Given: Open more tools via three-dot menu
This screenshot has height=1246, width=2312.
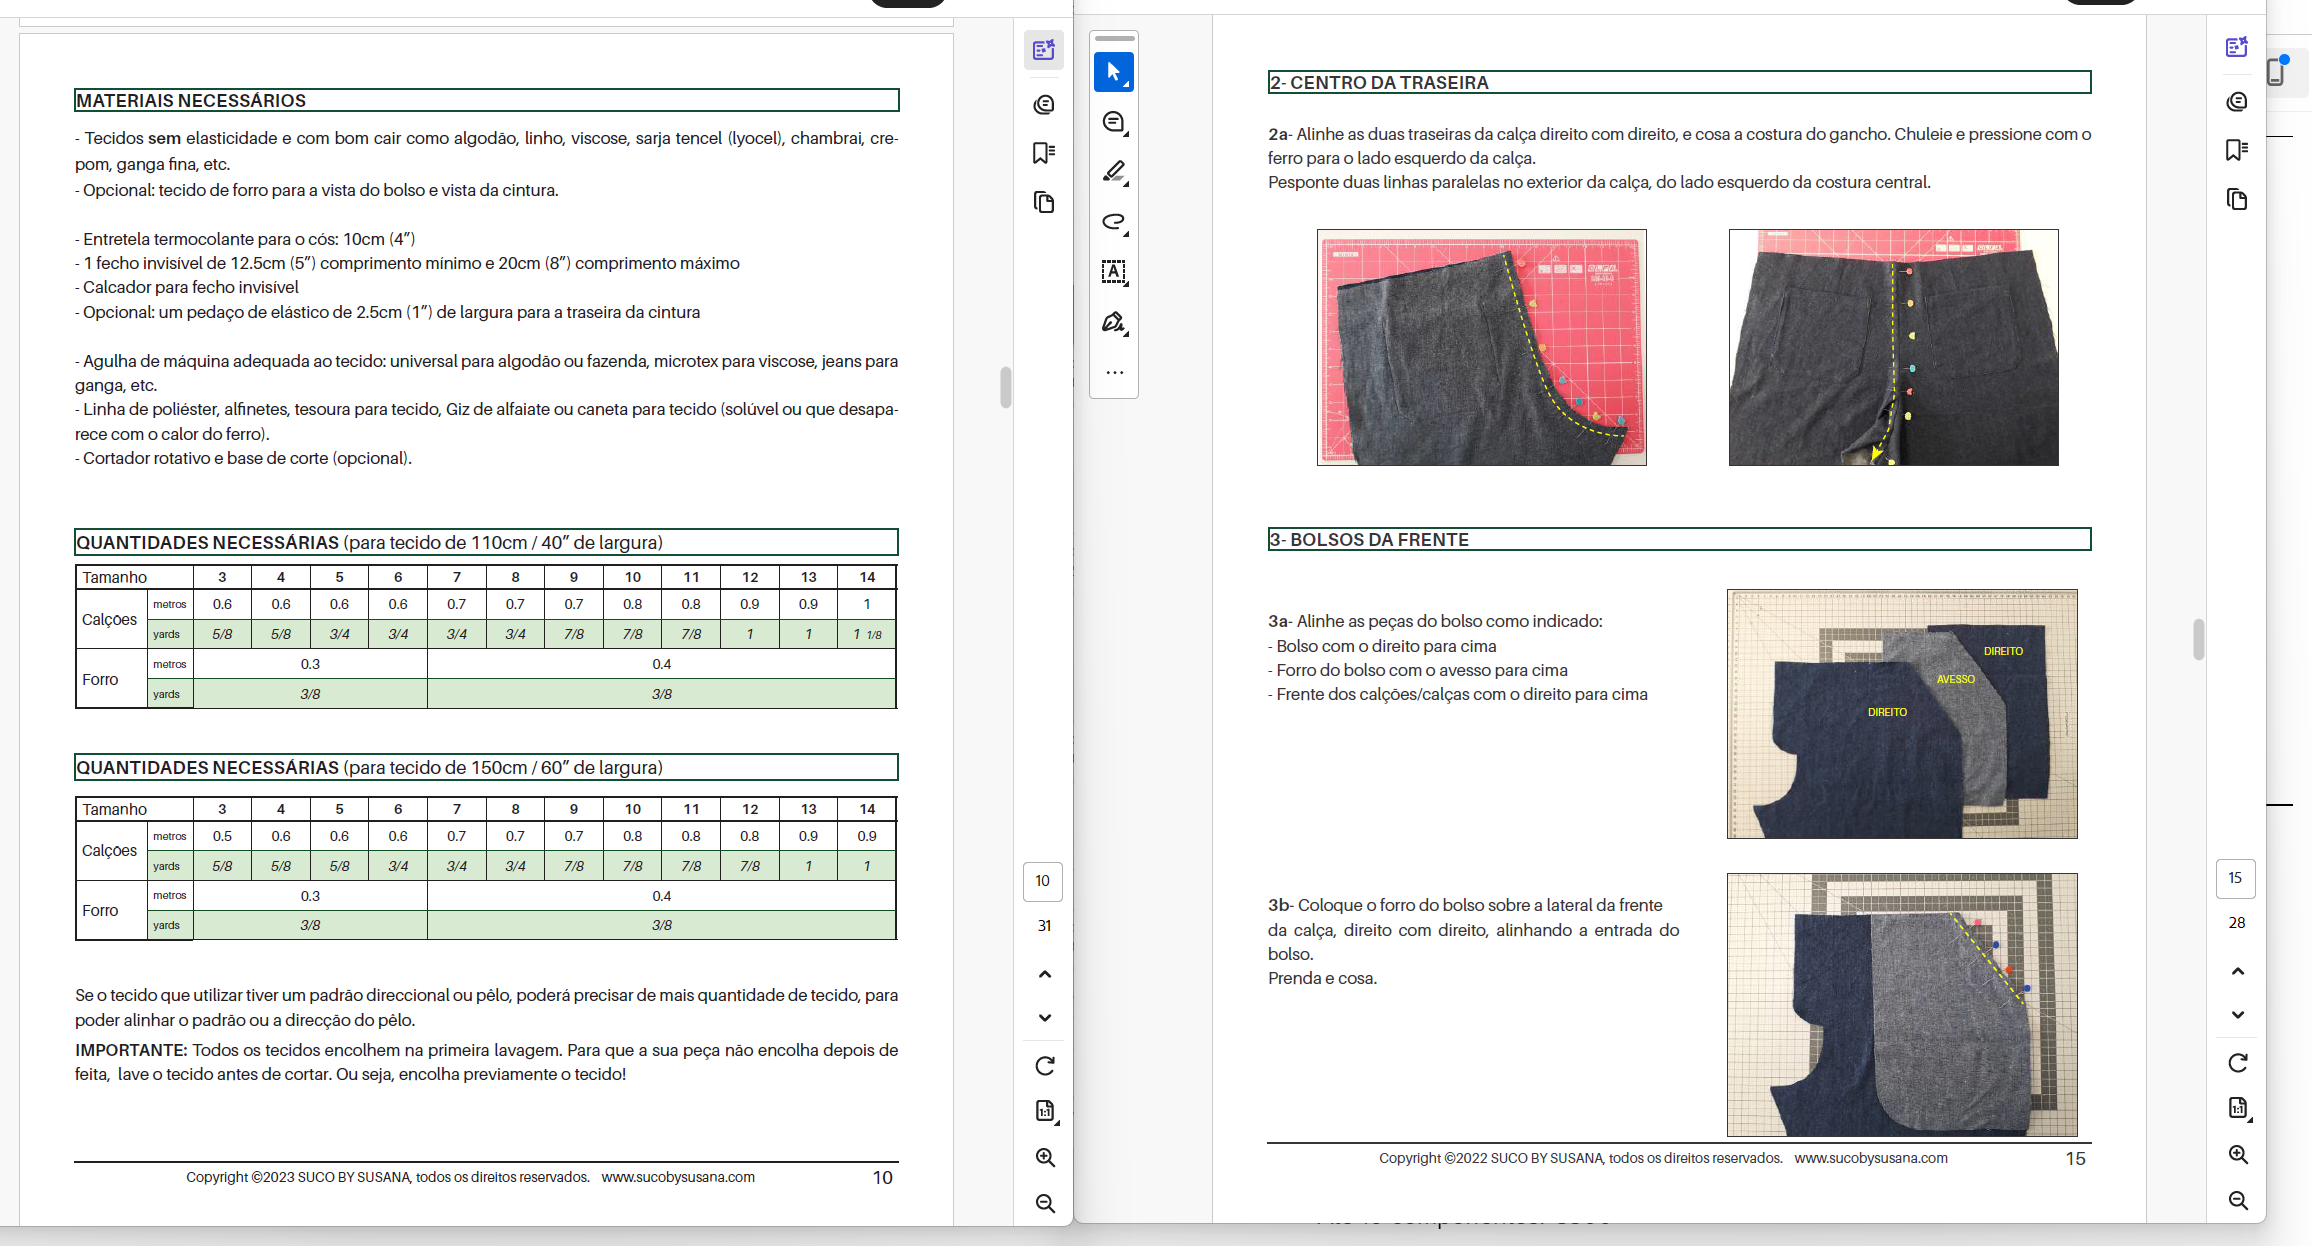Looking at the screenshot, I should click(x=1114, y=372).
